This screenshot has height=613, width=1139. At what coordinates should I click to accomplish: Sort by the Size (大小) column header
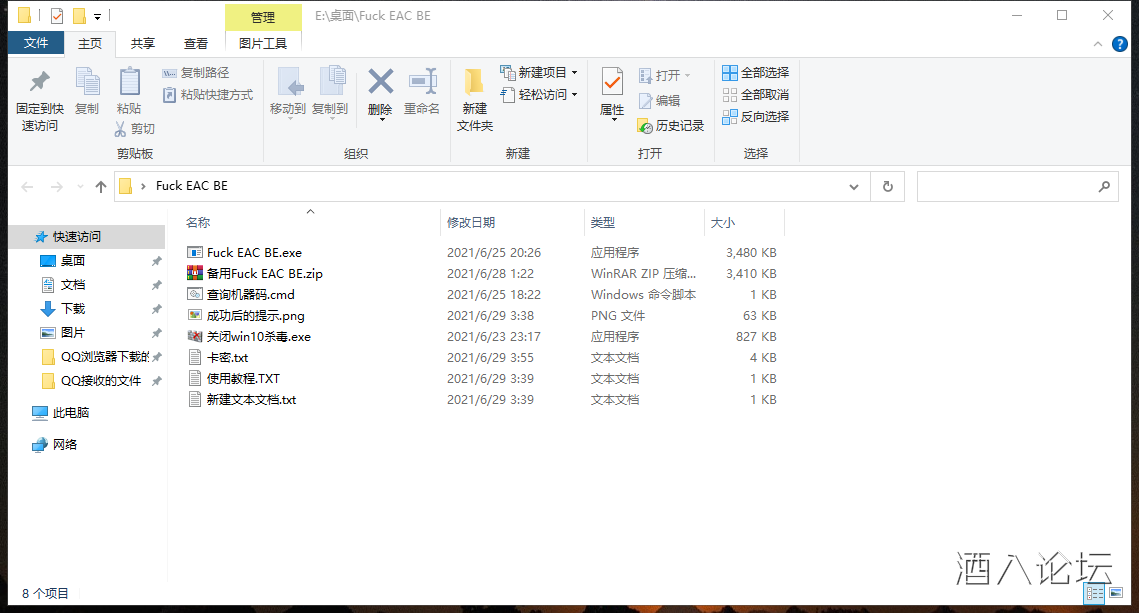click(x=723, y=222)
